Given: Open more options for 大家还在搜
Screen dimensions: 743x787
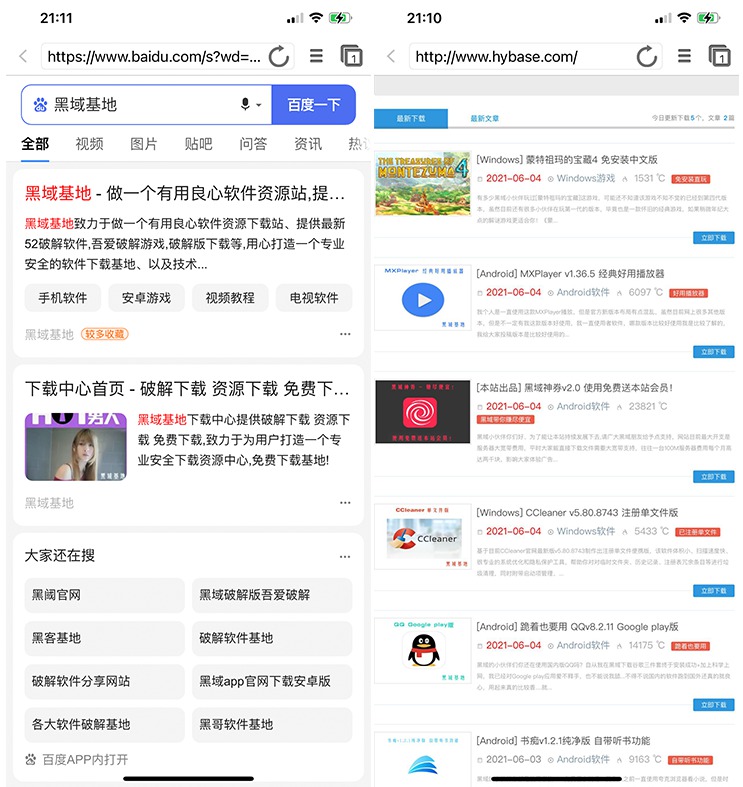Looking at the screenshot, I should click(x=345, y=556).
